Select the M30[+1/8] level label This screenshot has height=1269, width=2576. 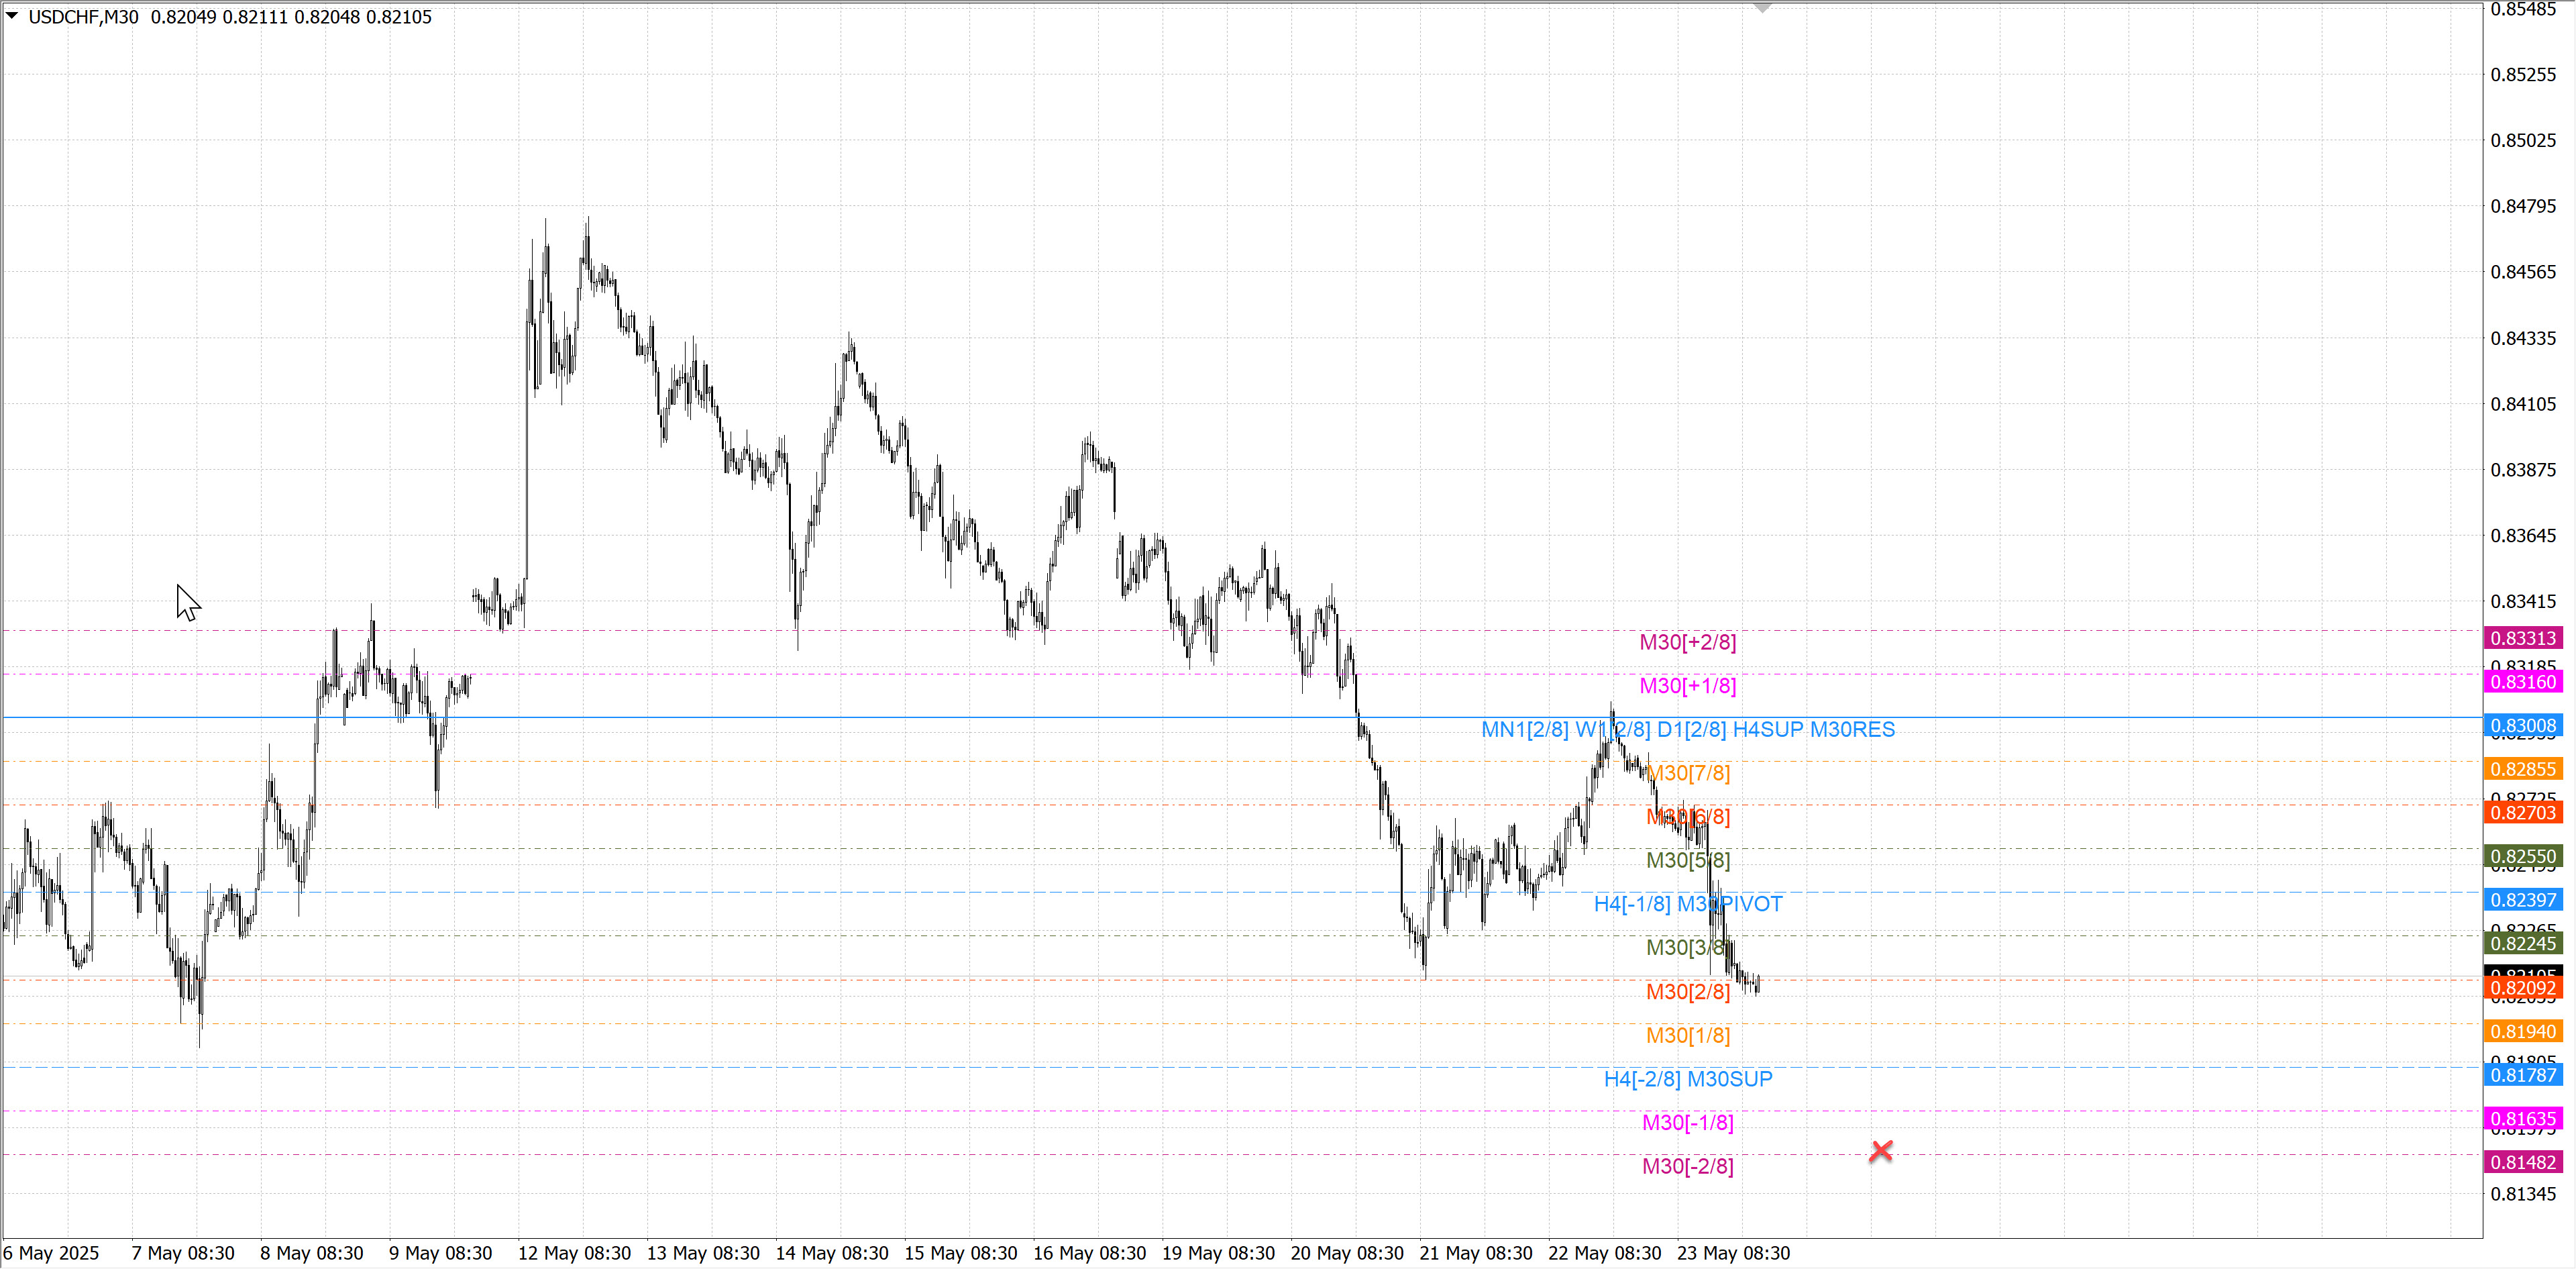coord(1687,686)
